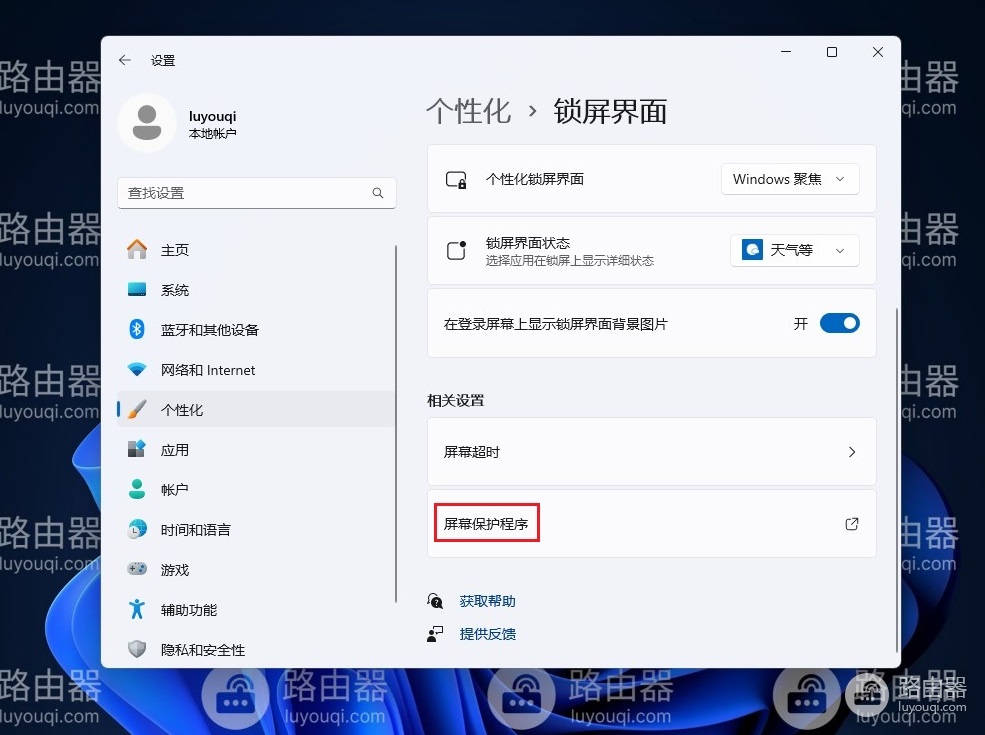Click the search magnifier icon
Viewport: 985px width, 735px height.
[x=378, y=193]
